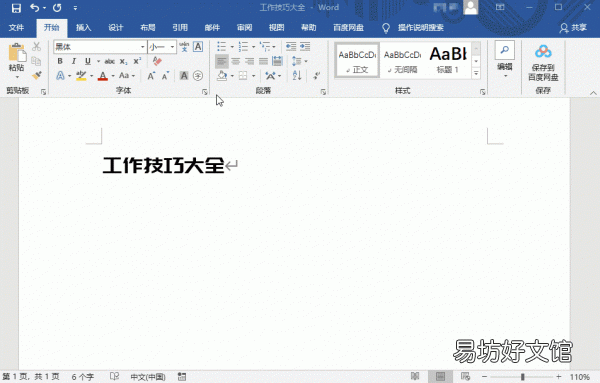Toggle italic formatting
600x383 pixels.
73,61
